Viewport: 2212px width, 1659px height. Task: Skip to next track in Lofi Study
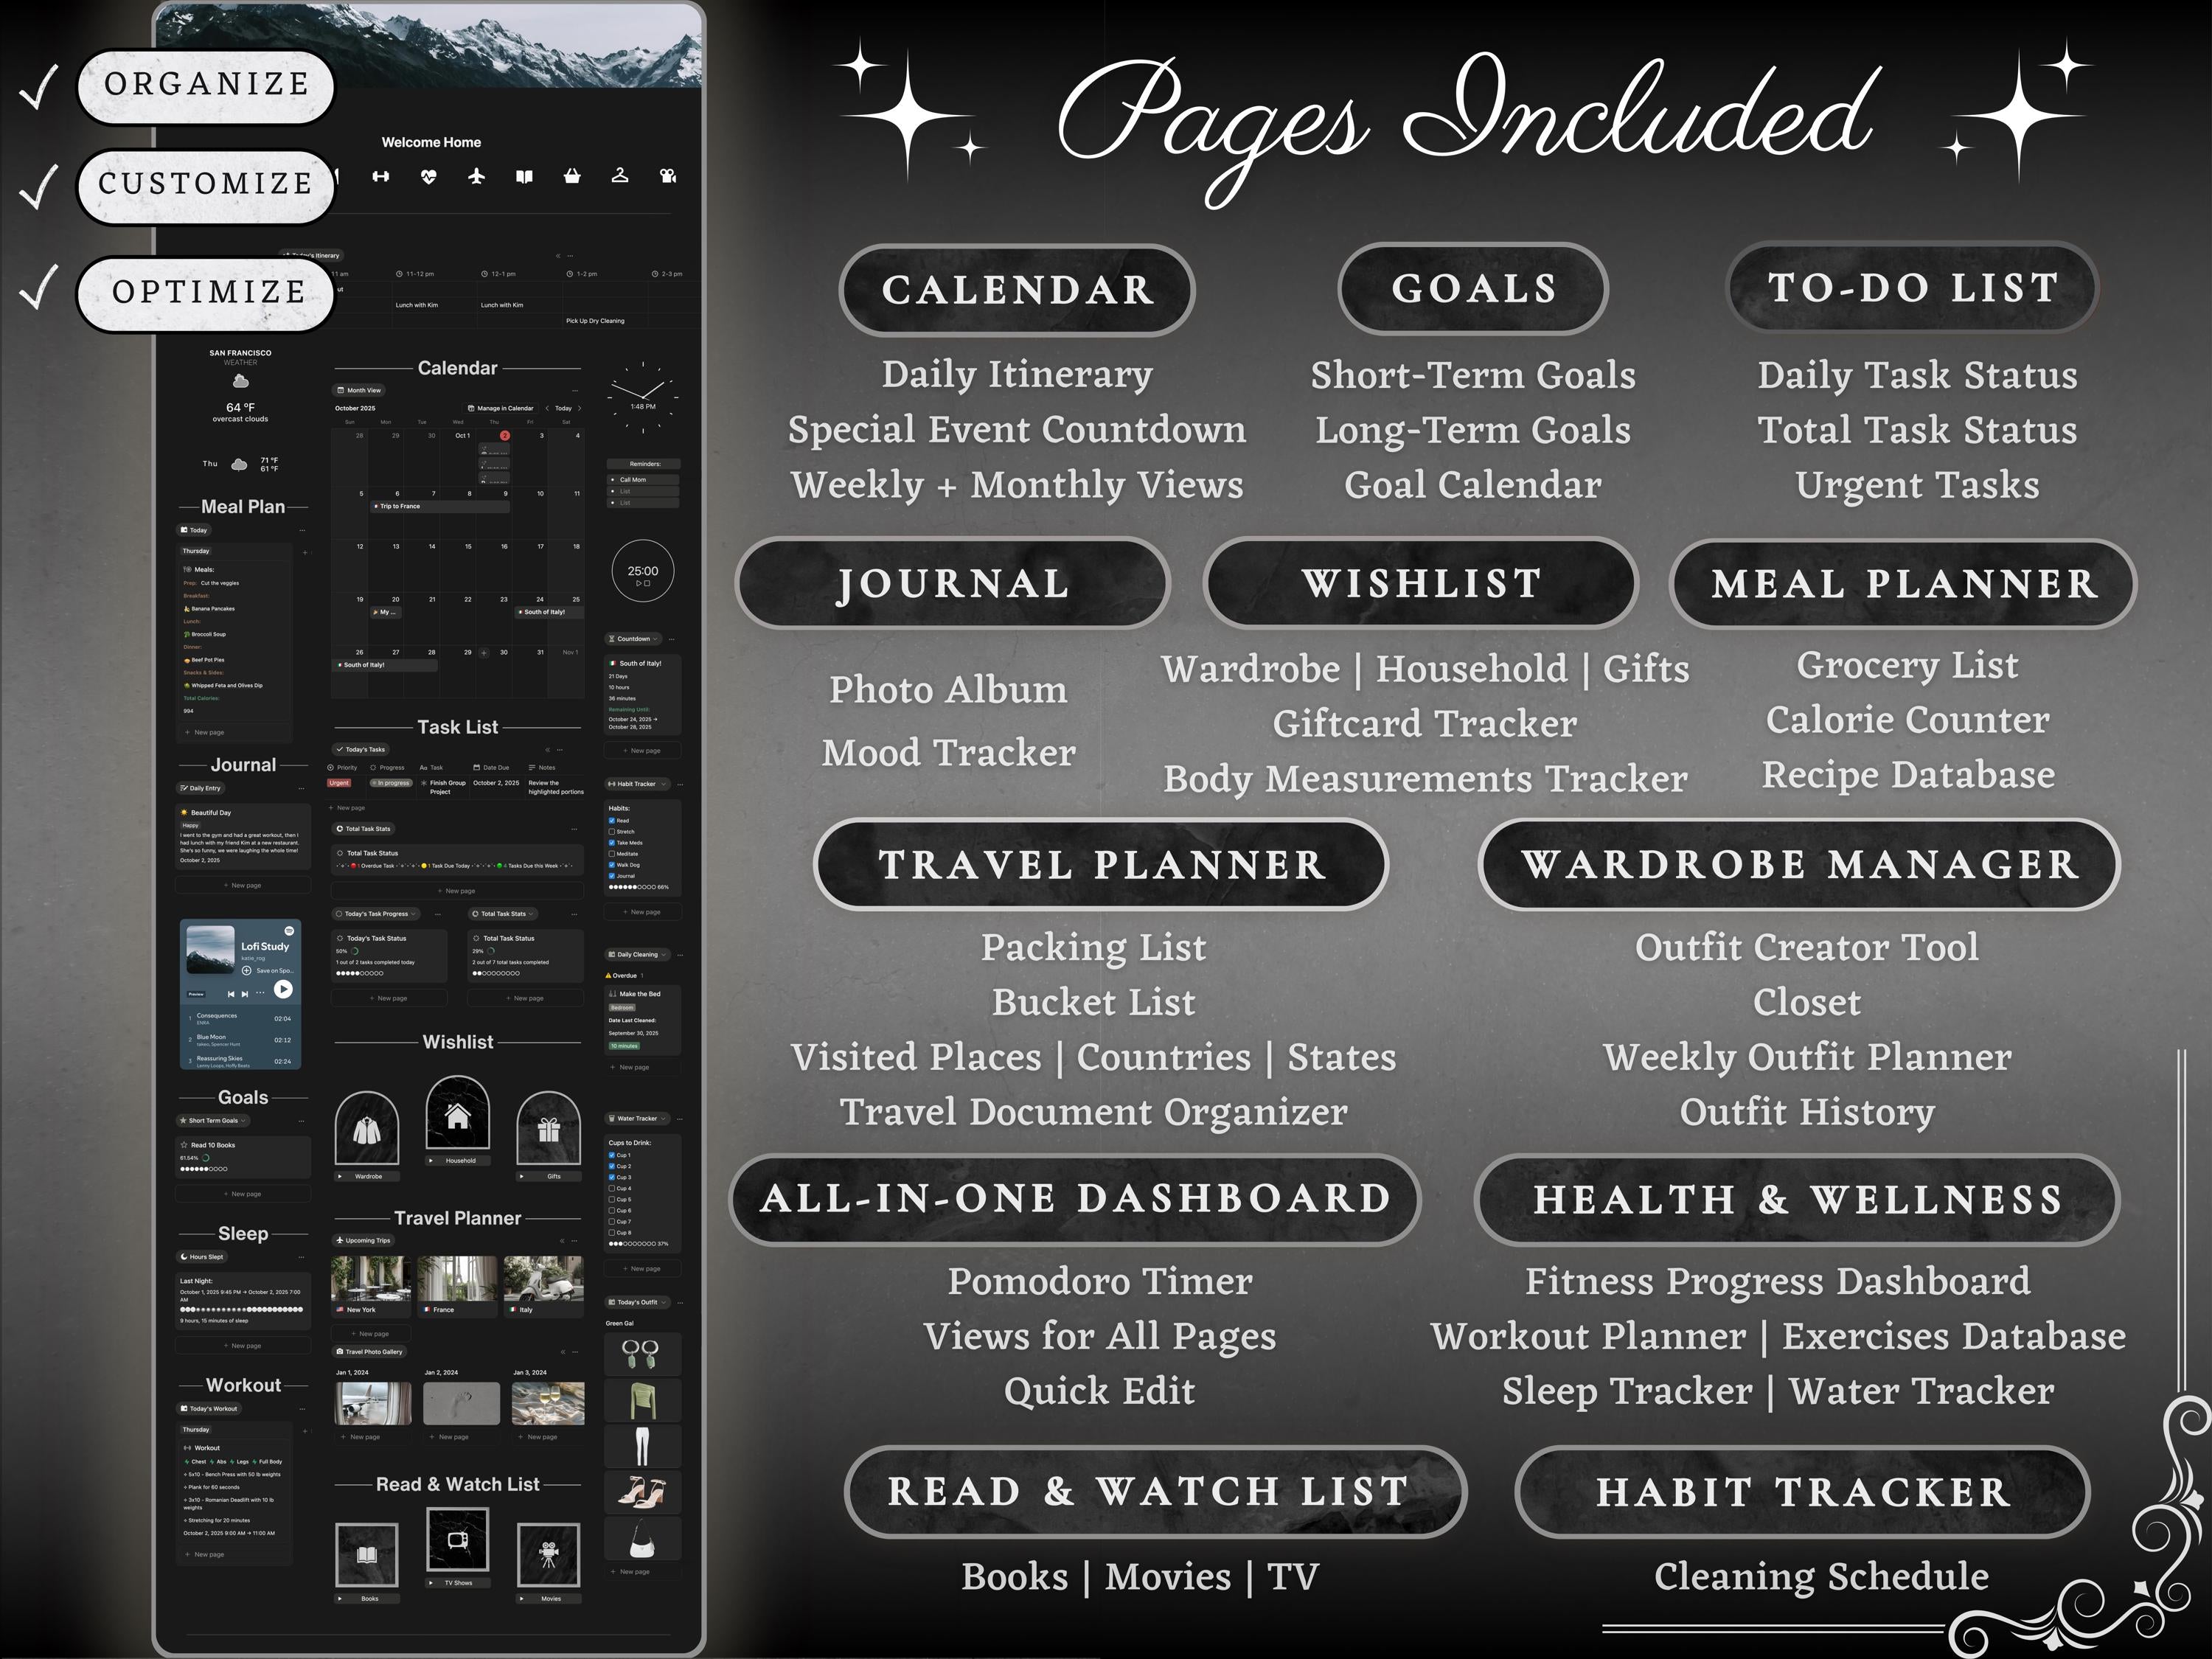click(x=245, y=994)
